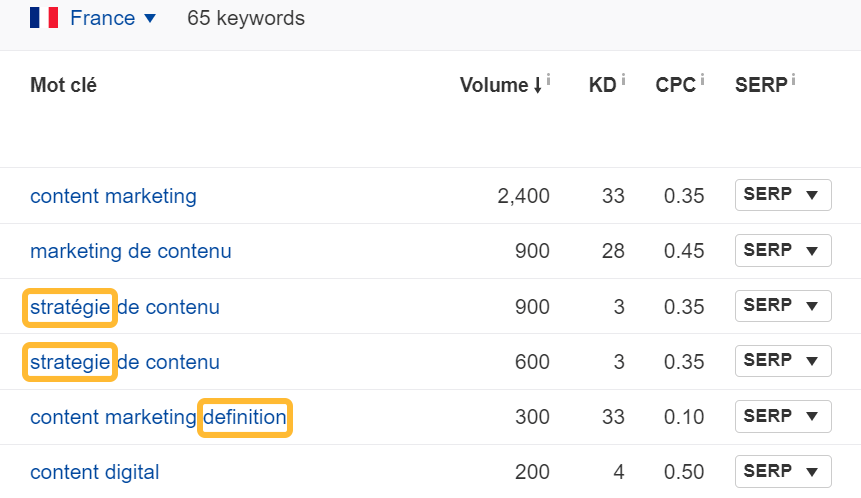The height and width of the screenshot is (498, 861).
Task: Open the 'content marketing' keyword link
Action: point(113,196)
